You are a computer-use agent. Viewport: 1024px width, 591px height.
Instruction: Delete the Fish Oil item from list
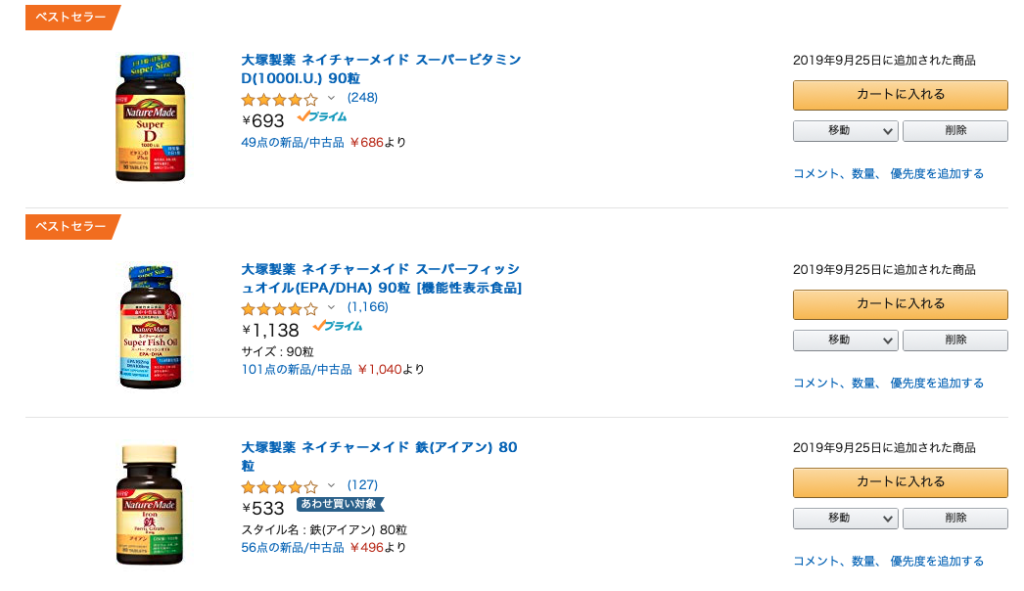point(955,340)
